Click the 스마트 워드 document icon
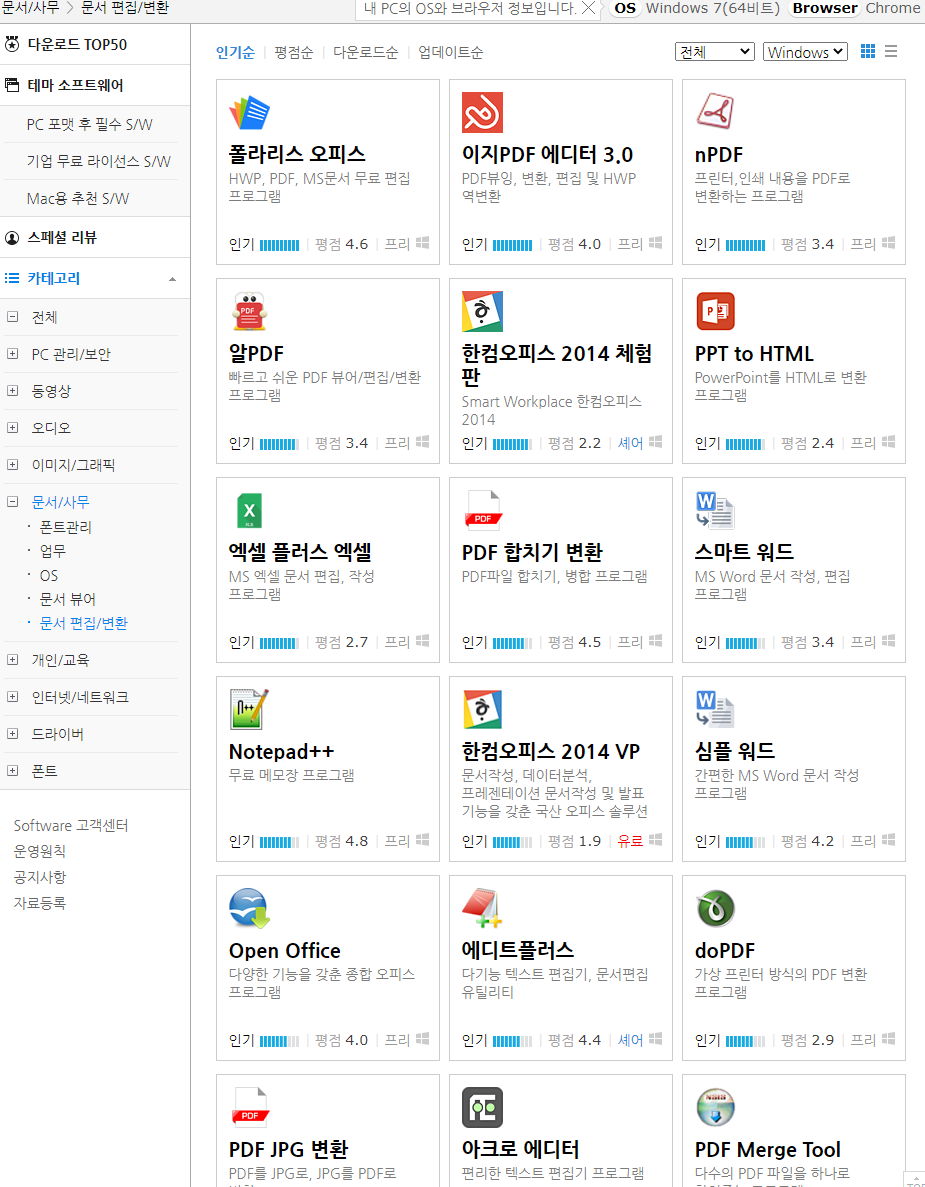925x1187 pixels. (715, 510)
